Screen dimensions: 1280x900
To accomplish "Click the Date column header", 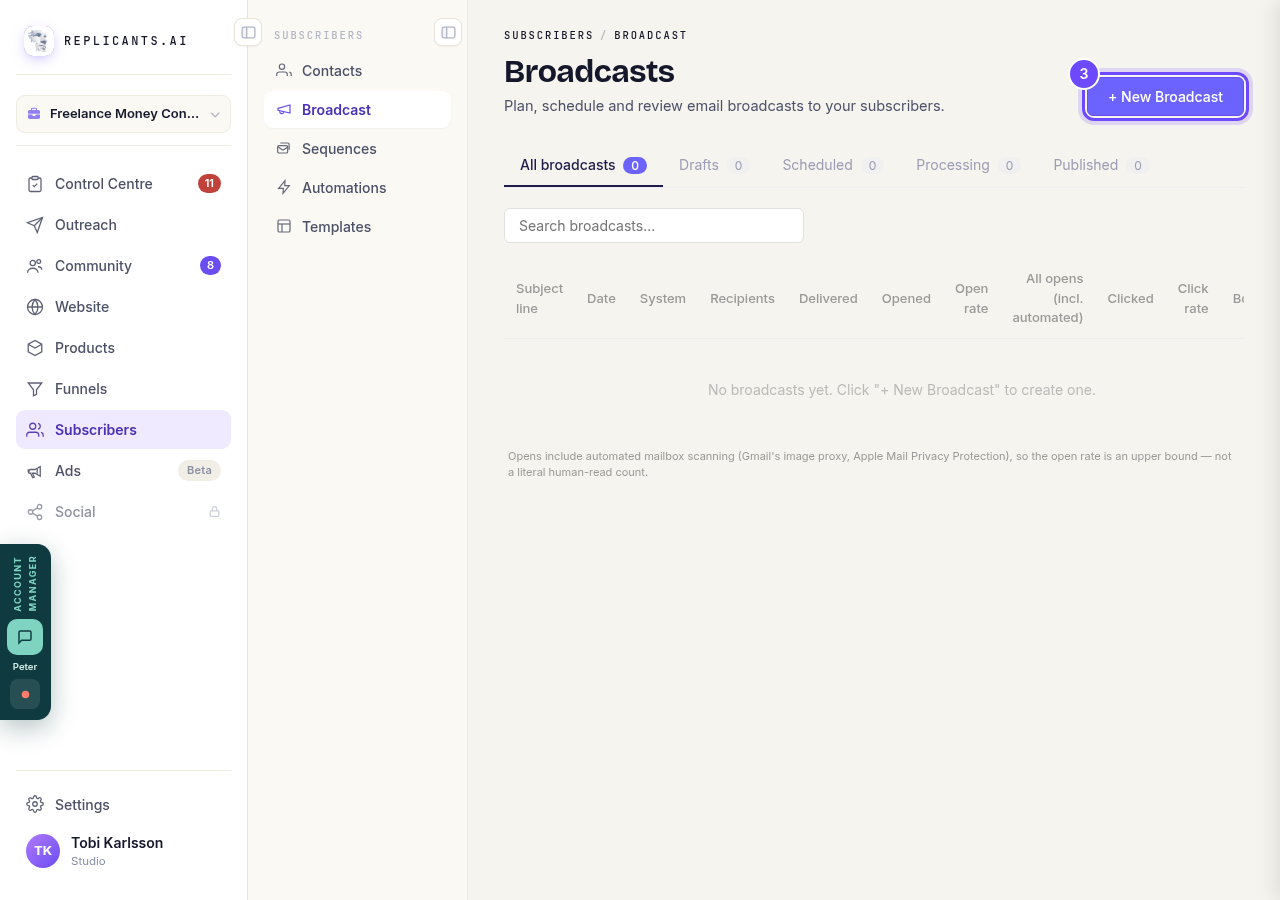I will [601, 299].
